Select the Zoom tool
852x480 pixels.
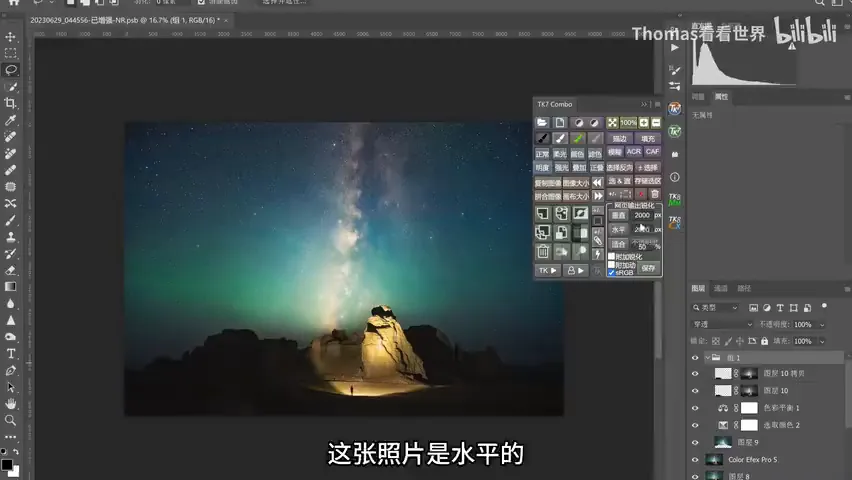pos(10,420)
